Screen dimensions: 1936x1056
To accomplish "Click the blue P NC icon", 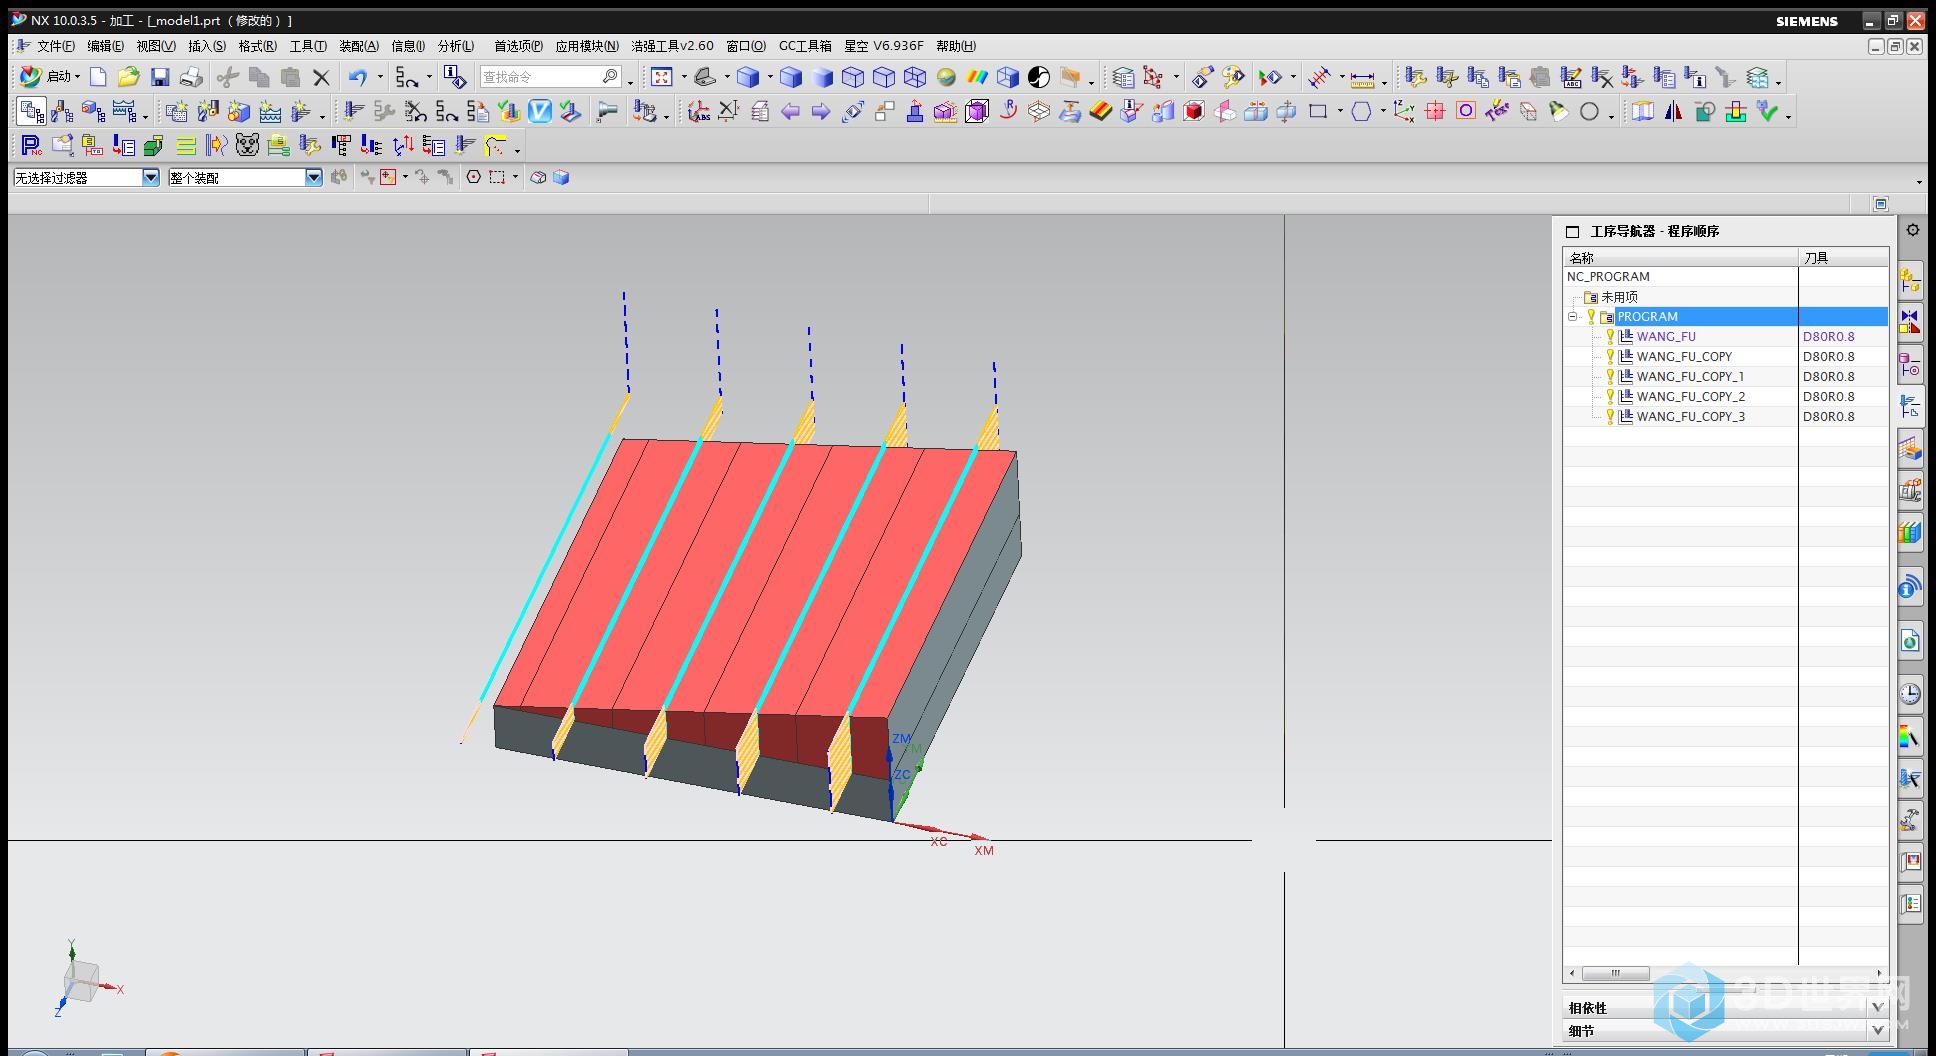I will pos(31,146).
